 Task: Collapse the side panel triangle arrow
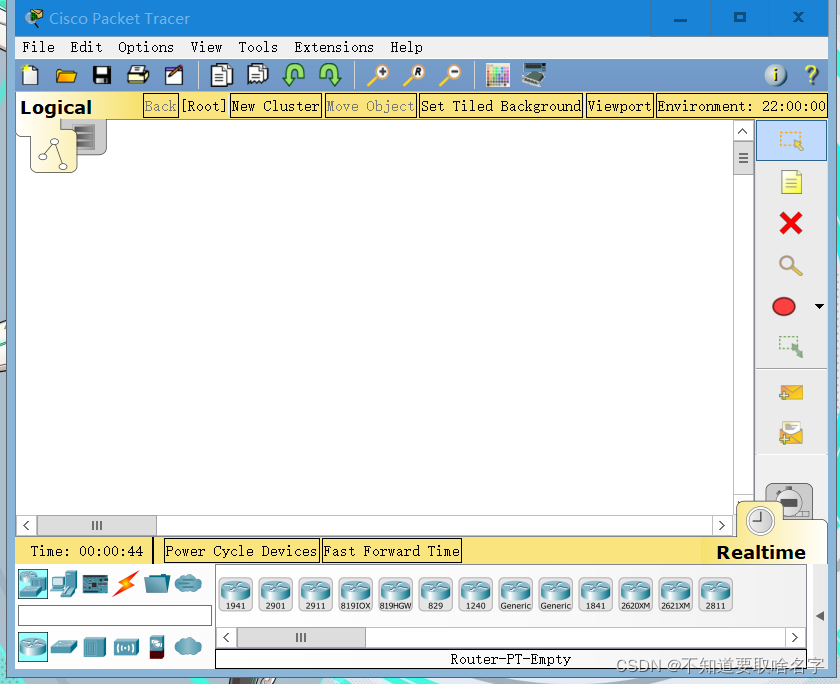(x=820, y=616)
